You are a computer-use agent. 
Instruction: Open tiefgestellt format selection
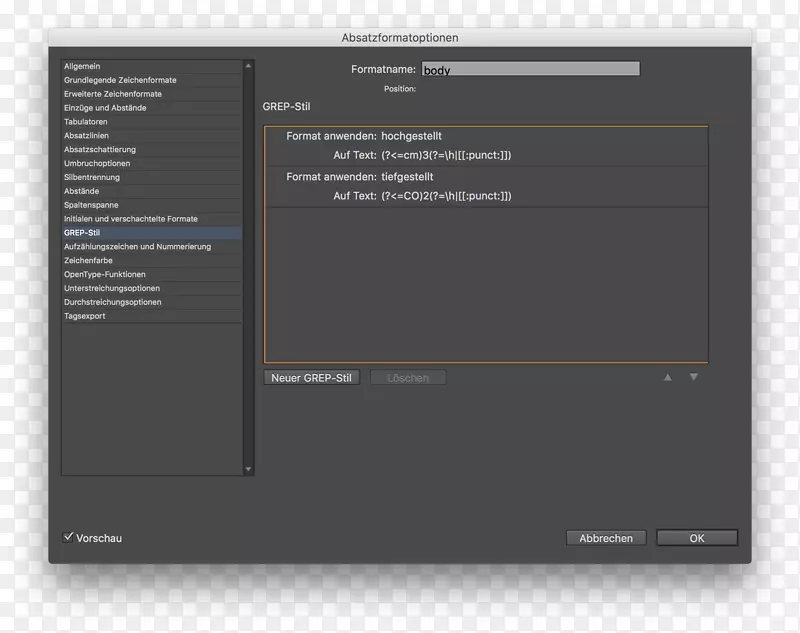pyautogui.click(x=409, y=177)
